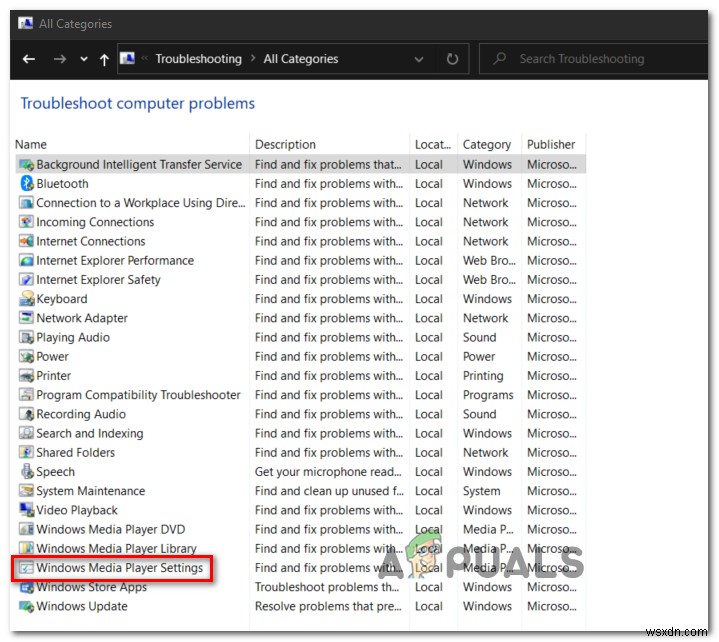Select the Bluetooth row name
The width and height of the screenshot is (719, 642).
[x=62, y=183]
